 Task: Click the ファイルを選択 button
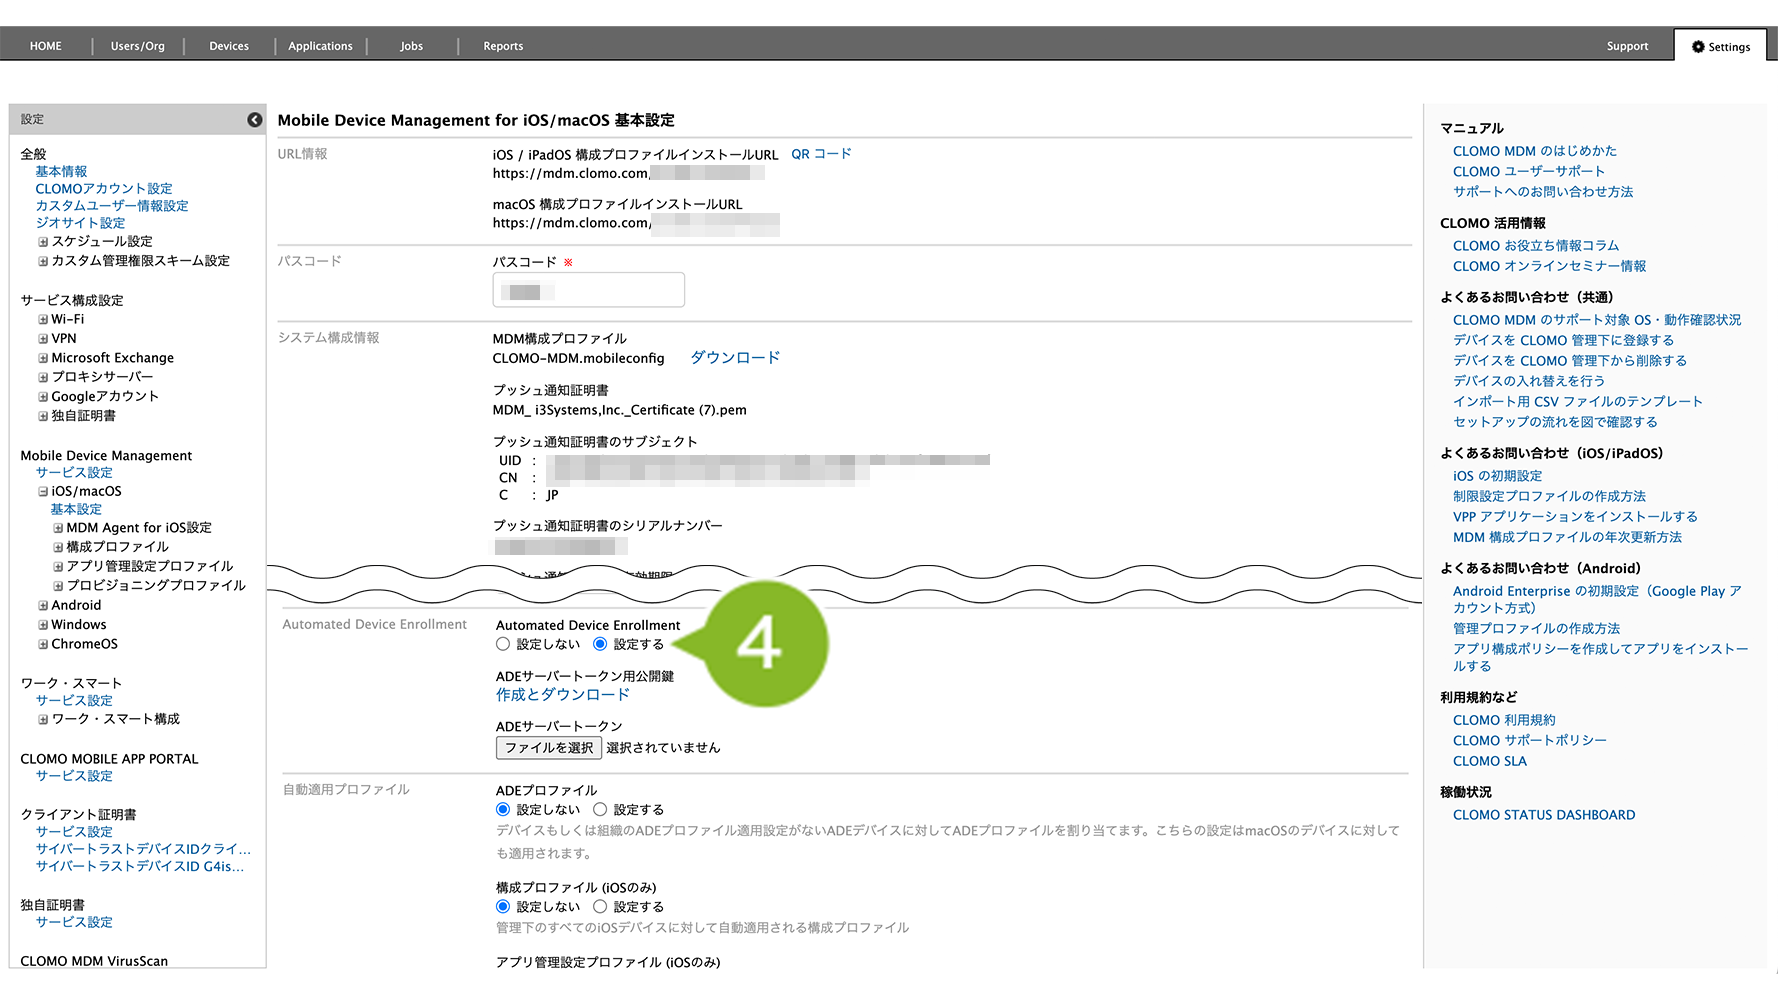[549, 748]
